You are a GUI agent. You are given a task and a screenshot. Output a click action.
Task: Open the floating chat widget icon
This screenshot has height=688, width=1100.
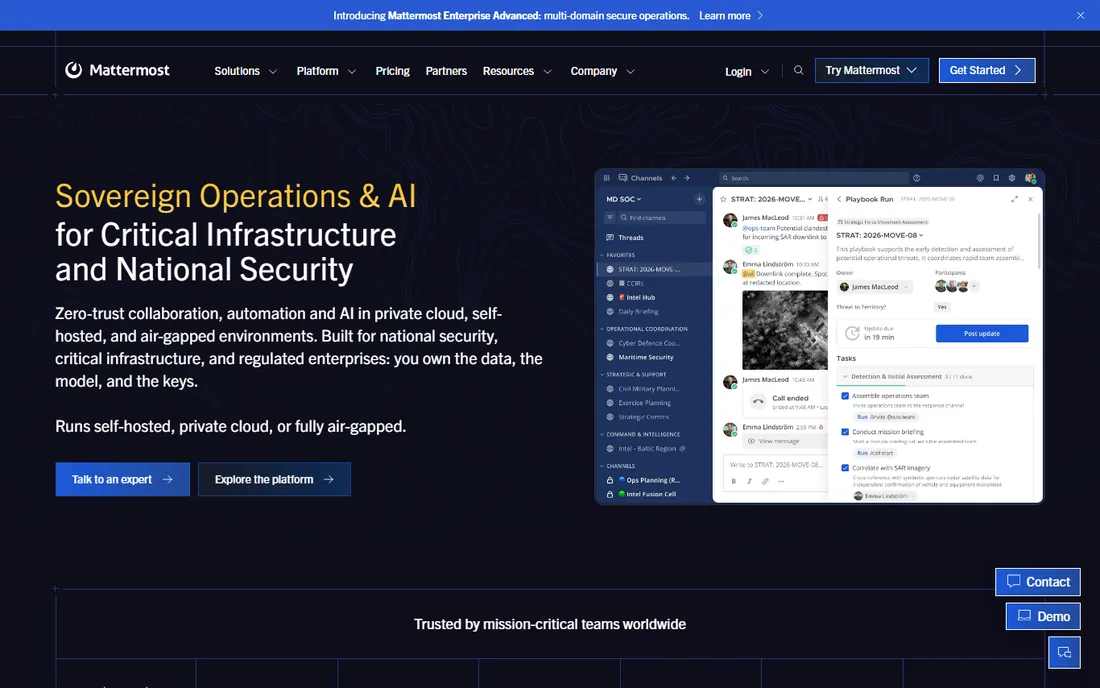coord(1064,652)
